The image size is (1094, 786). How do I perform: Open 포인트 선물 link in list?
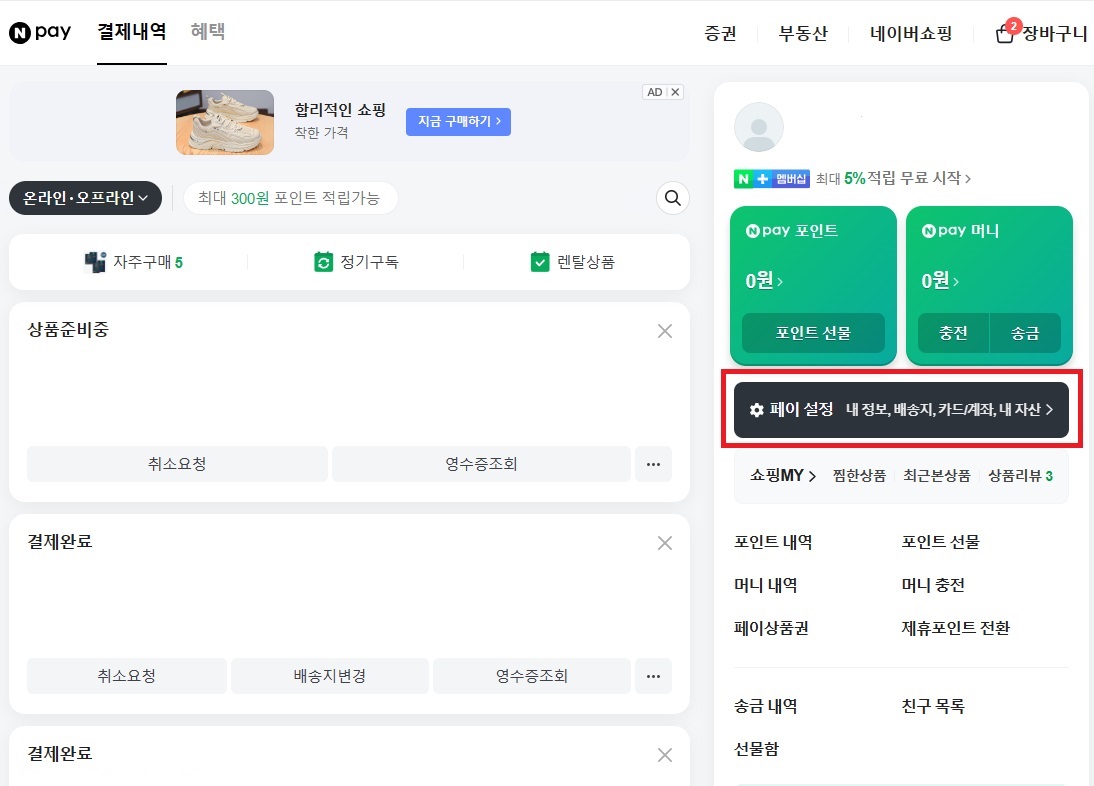pyautogui.click(x=941, y=543)
